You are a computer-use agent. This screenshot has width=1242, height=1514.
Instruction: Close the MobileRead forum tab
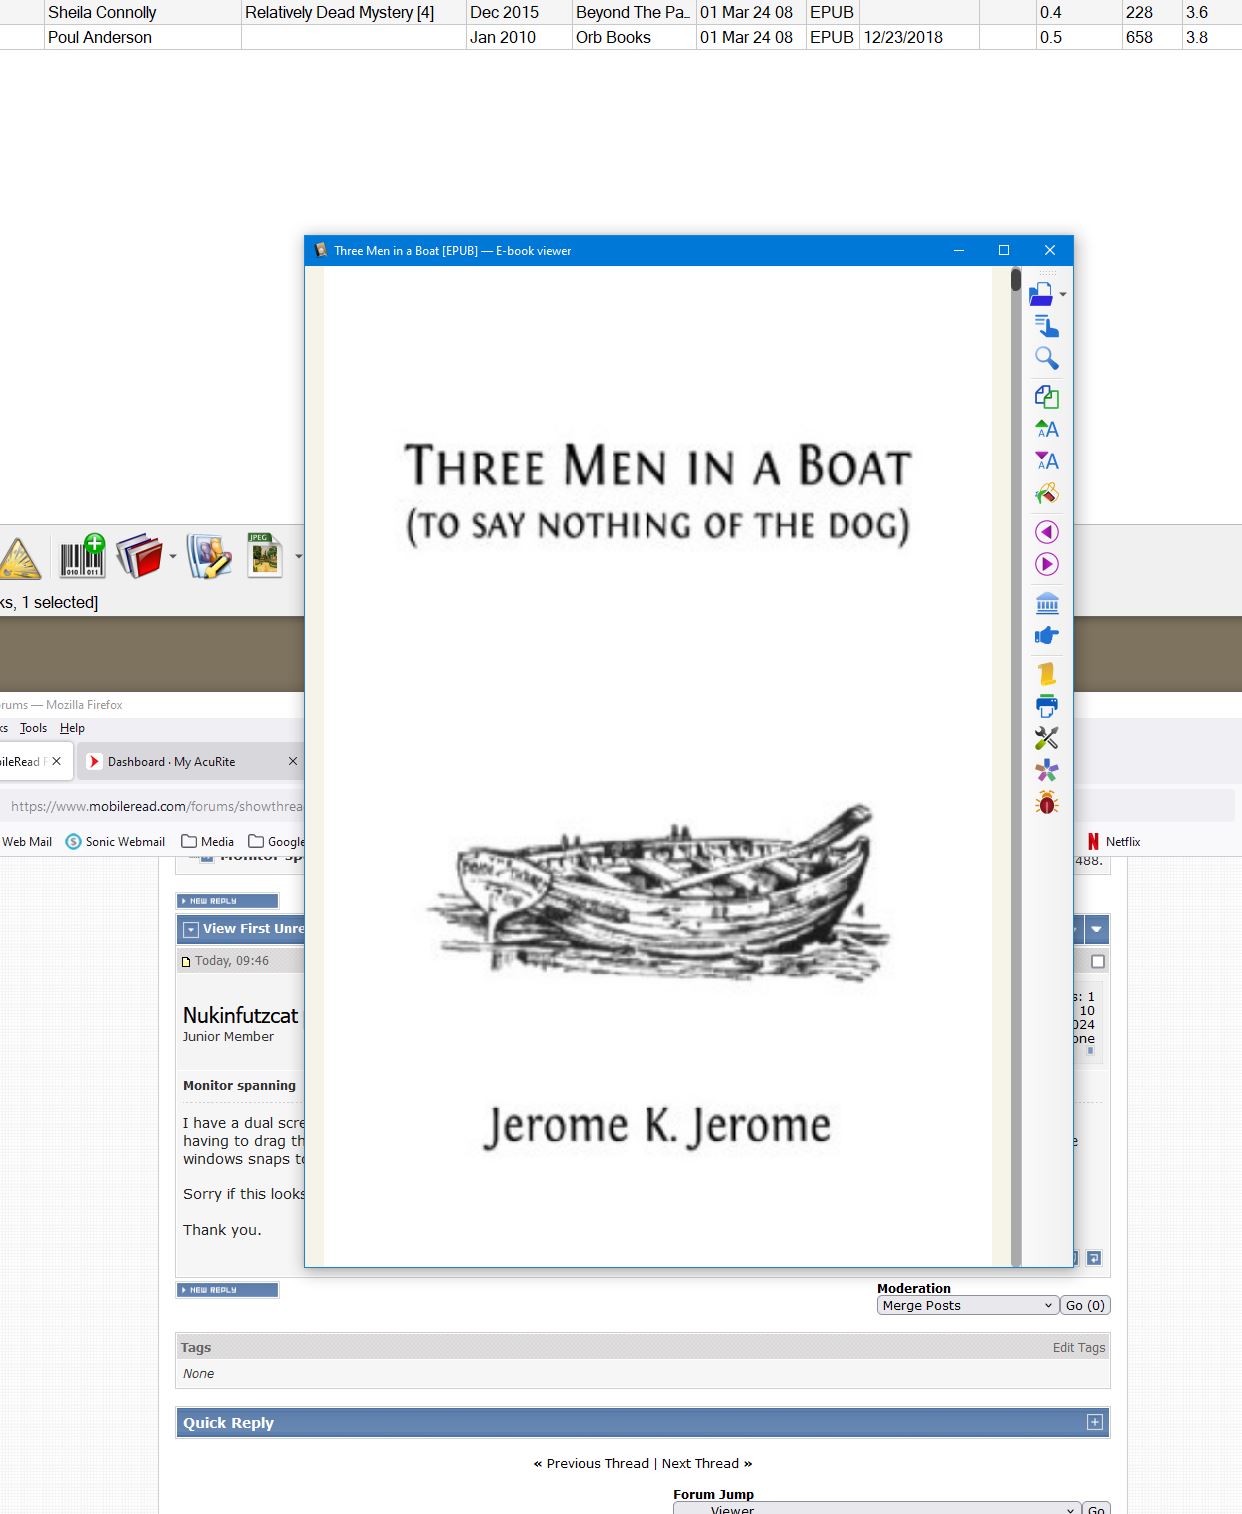coord(57,761)
